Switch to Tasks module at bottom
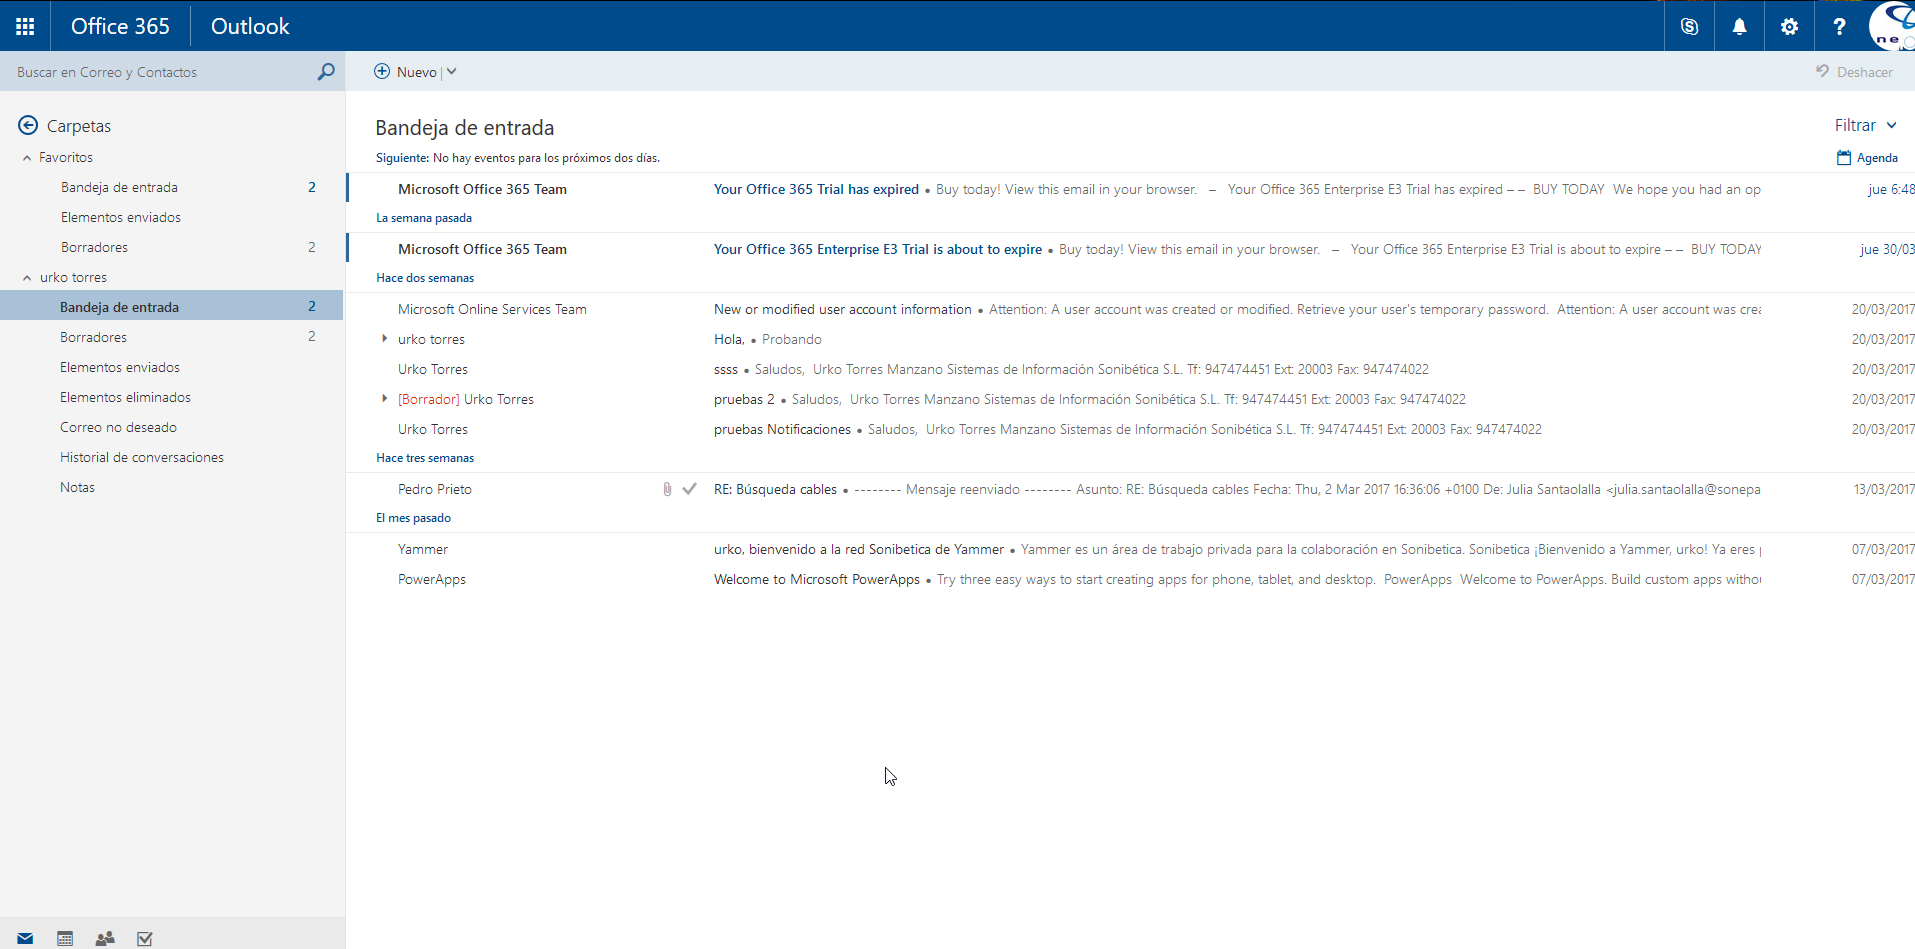1915x949 pixels. tap(145, 938)
